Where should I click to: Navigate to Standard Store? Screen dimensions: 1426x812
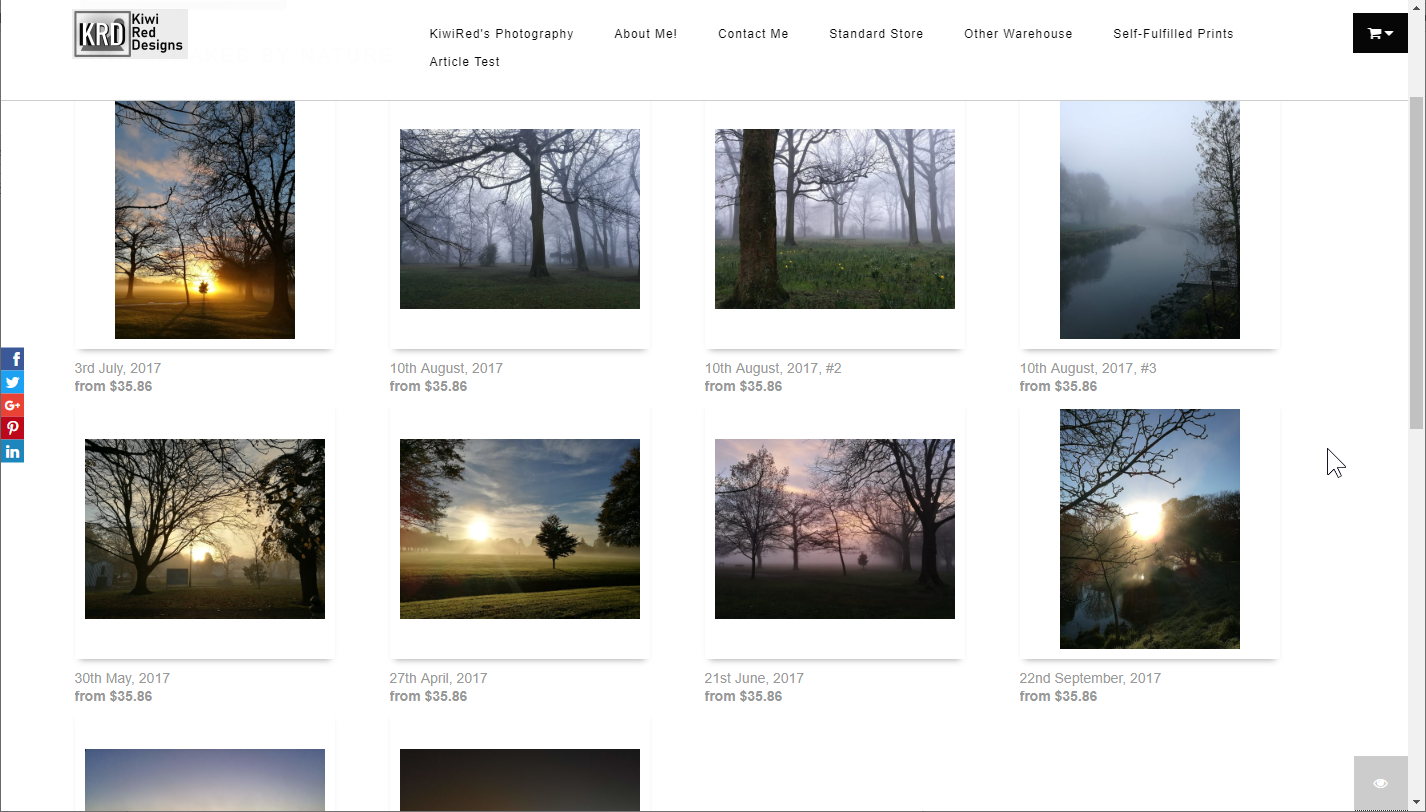pyautogui.click(x=876, y=34)
